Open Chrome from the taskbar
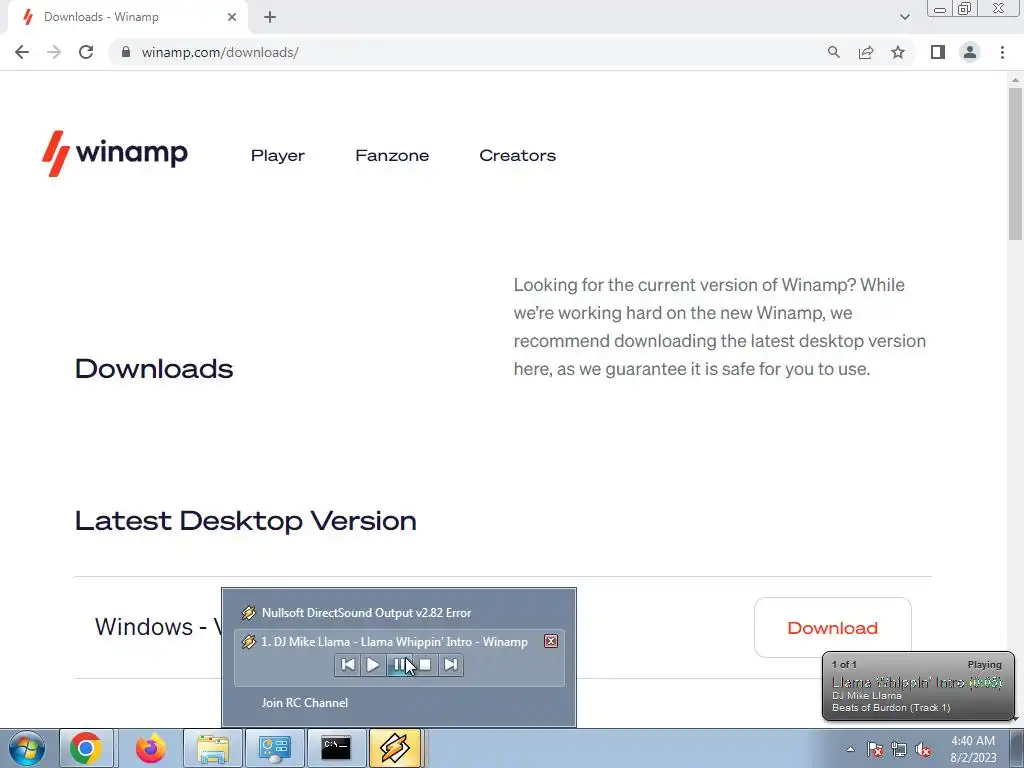Screen dimensions: 1024x768 (86, 748)
